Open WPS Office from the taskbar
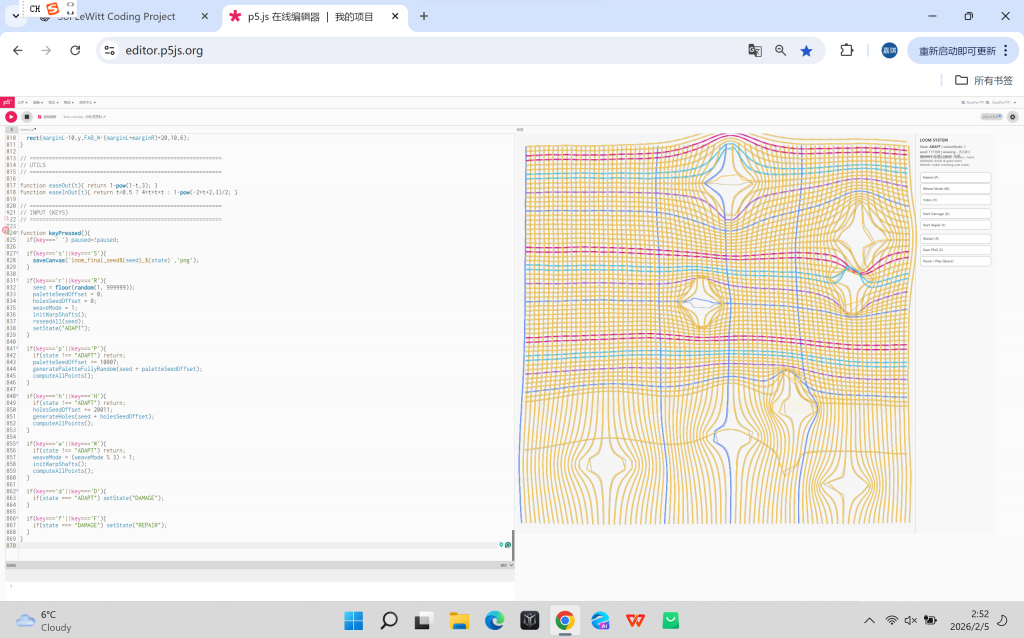The width and height of the screenshot is (1024, 638). (x=635, y=621)
